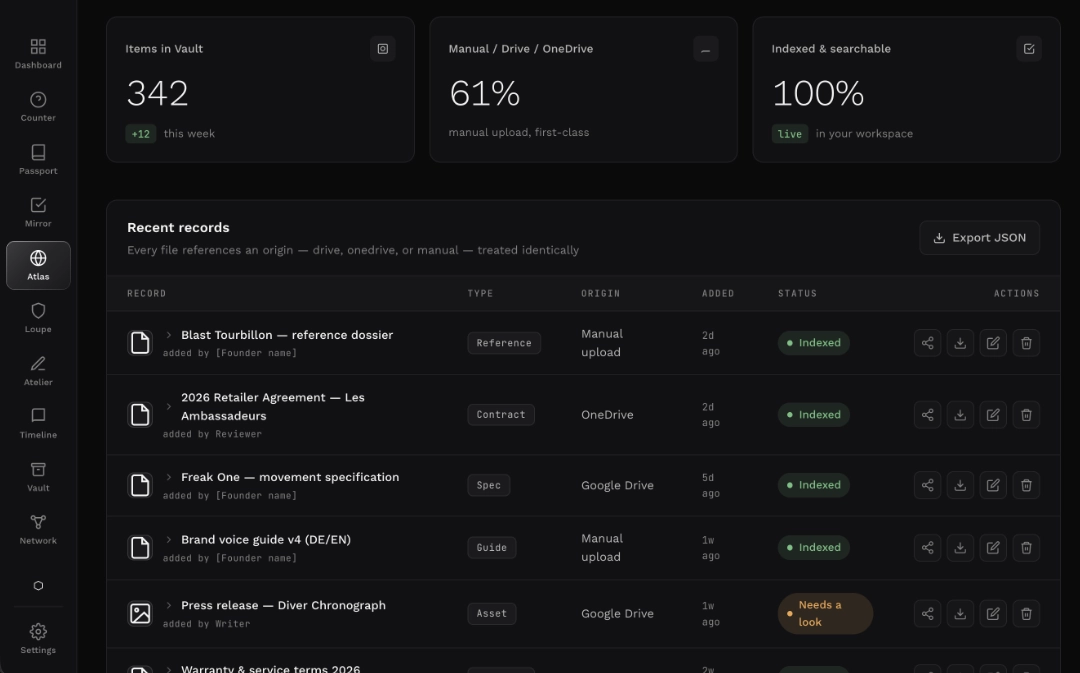Share the Blast Tourbillon dossier
The width and height of the screenshot is (1080, 673).
[927, 343]
